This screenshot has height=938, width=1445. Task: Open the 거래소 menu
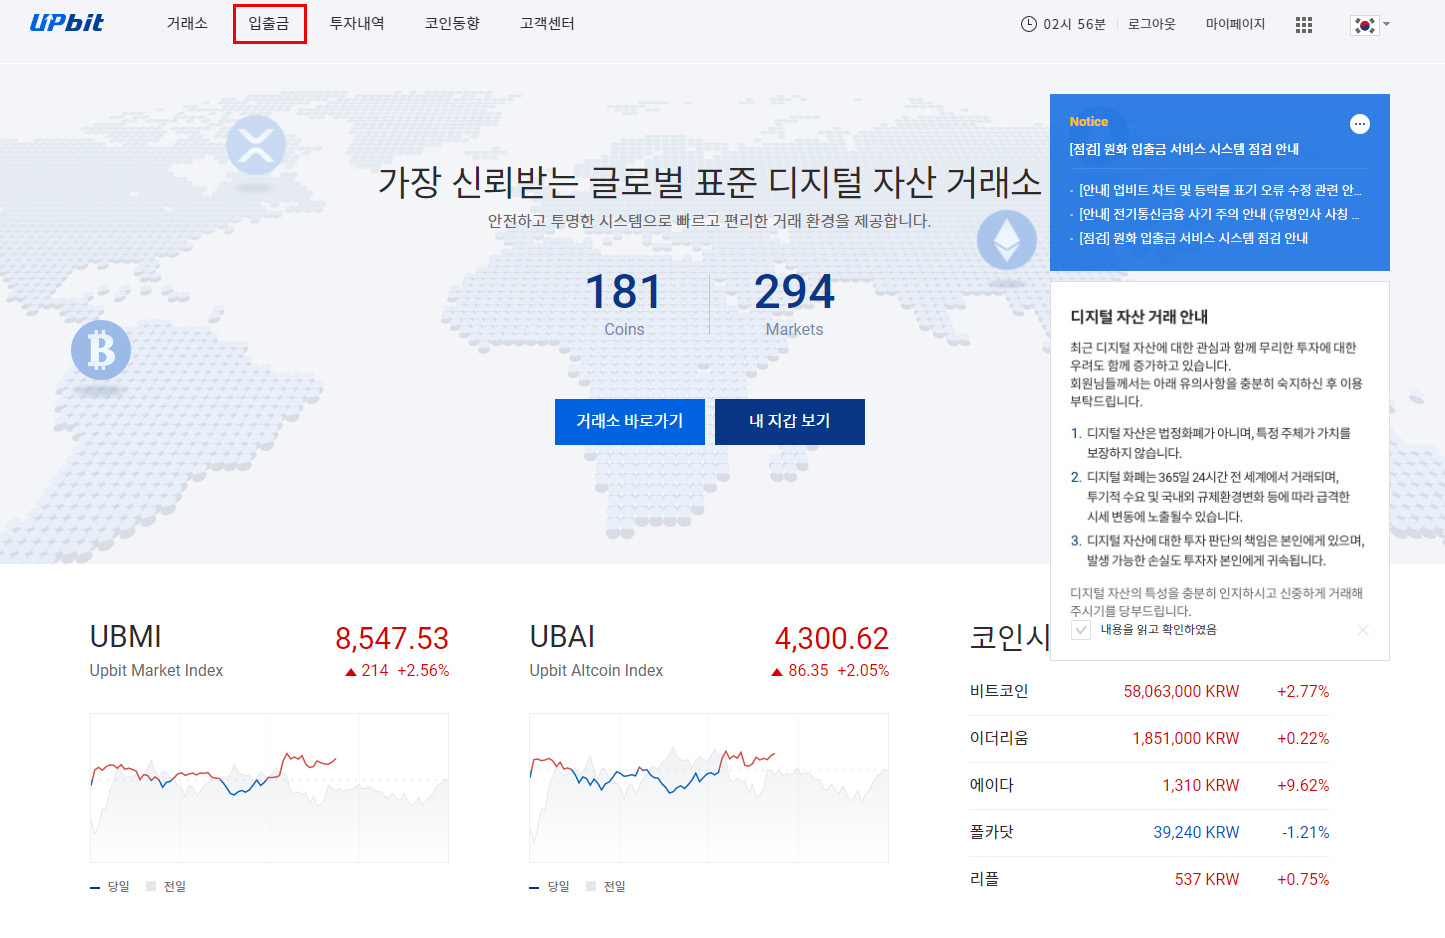coord(187,23)
